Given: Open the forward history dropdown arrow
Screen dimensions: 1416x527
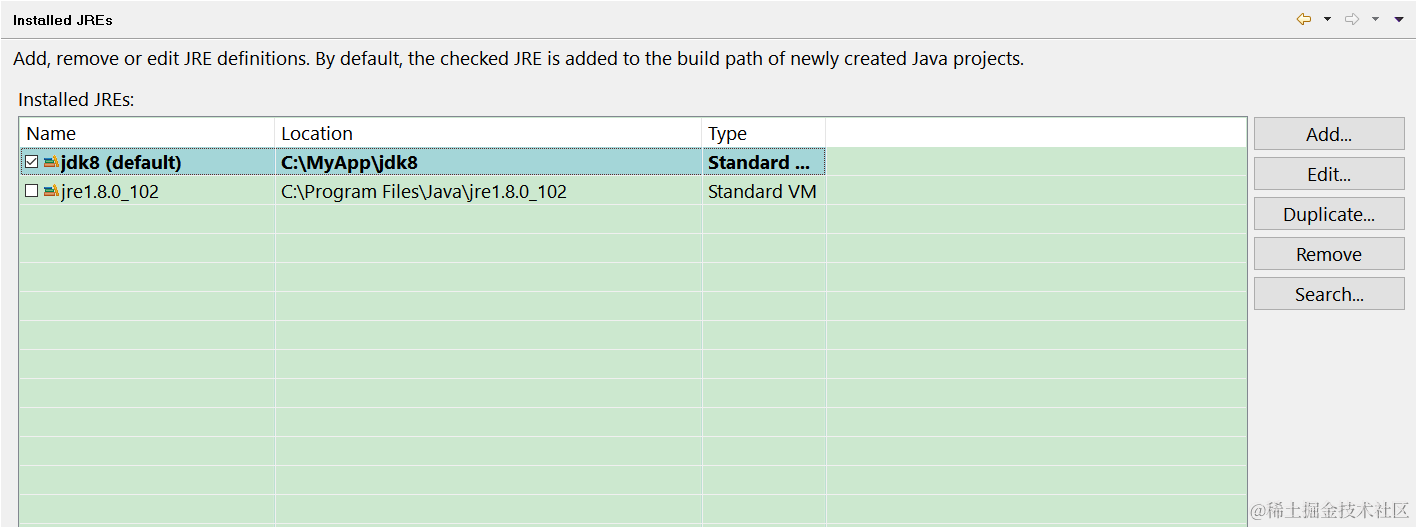Looking at the screenshot, I should [1375, 19].
